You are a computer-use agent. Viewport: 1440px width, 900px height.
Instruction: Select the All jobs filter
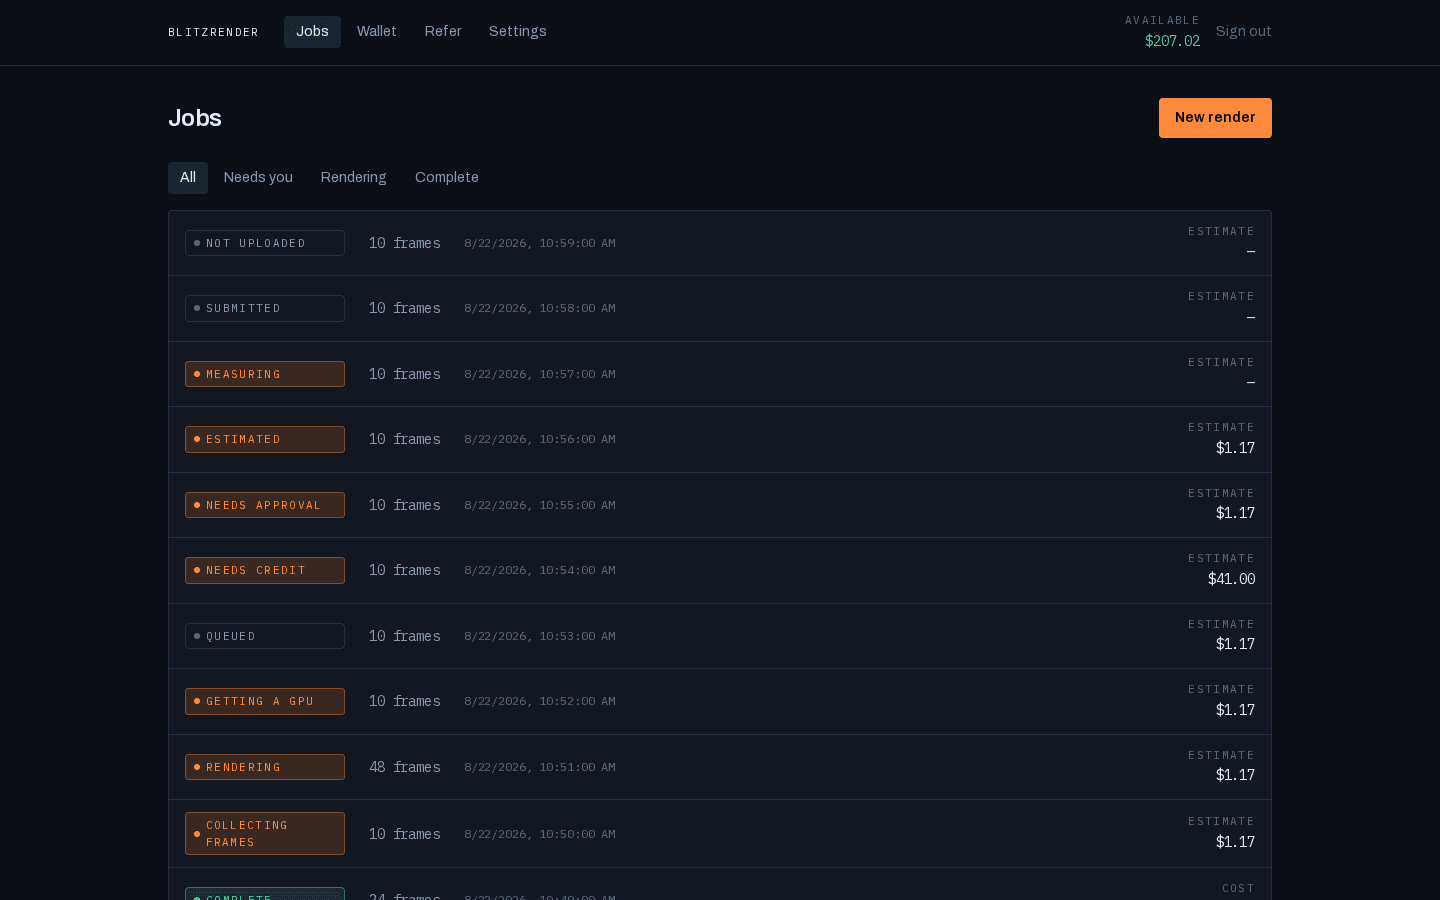188,178
